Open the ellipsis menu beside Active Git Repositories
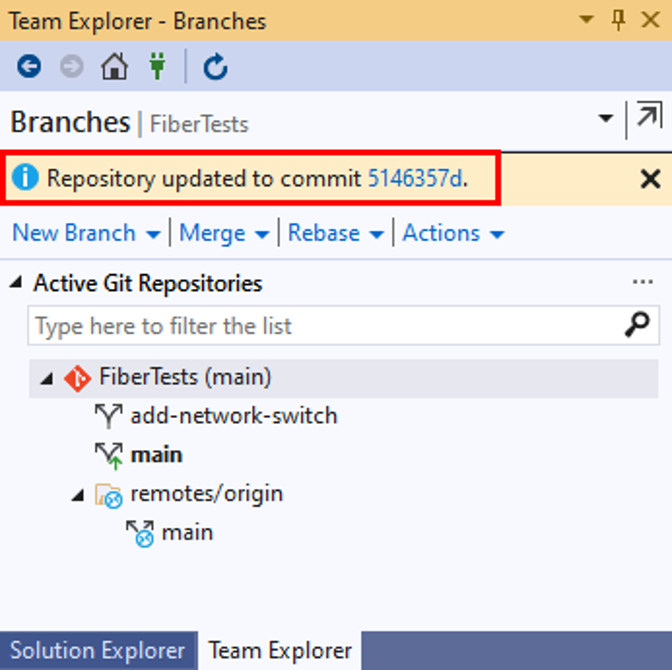672x670 pixels. pyautogui.click(x=642, y=282)
